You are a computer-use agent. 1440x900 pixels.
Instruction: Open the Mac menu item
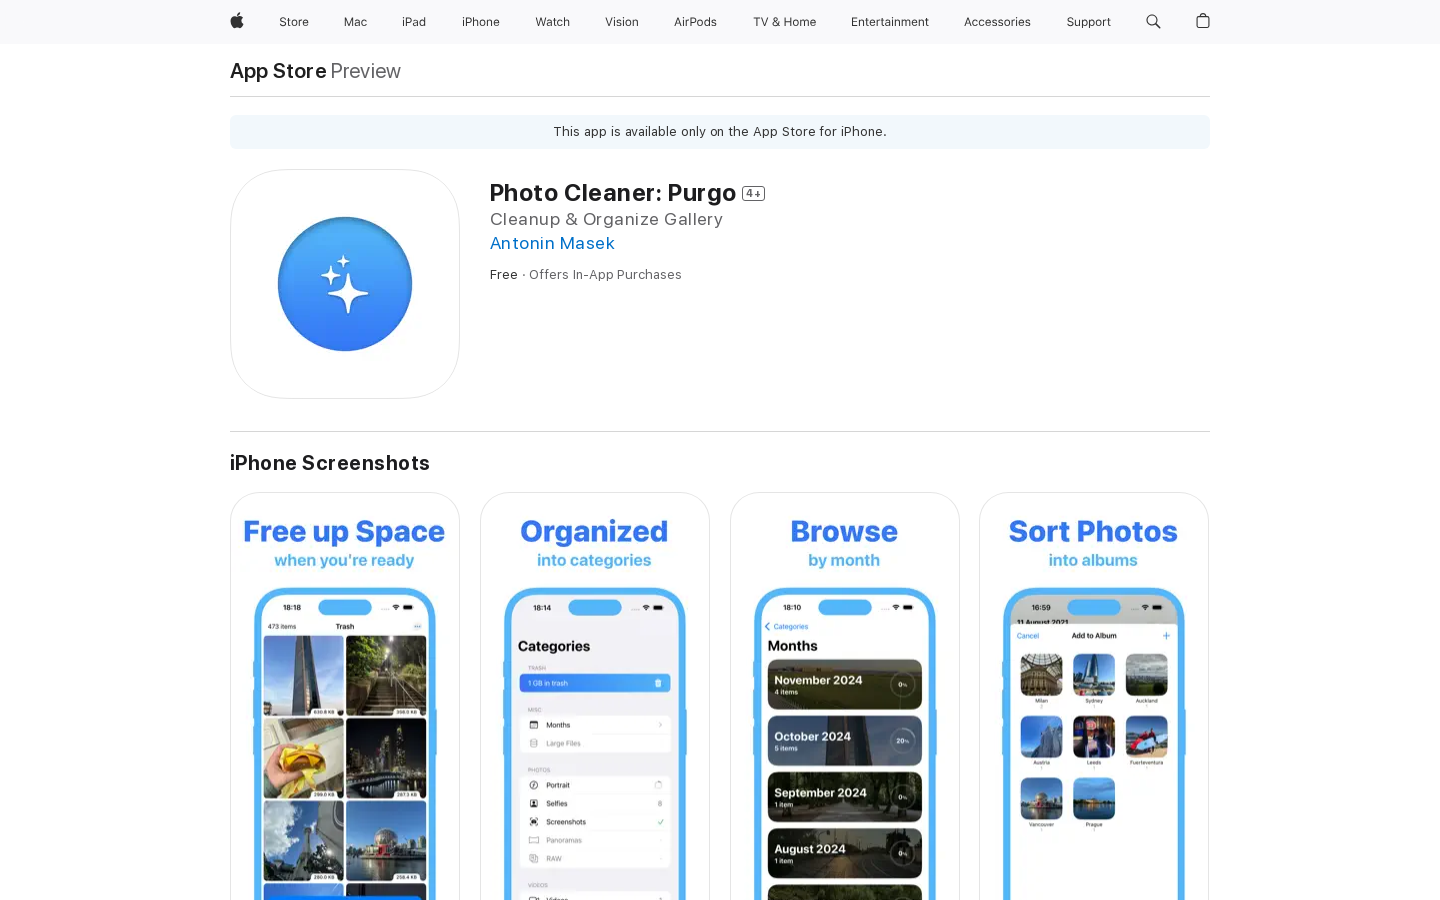click(355, 22)
